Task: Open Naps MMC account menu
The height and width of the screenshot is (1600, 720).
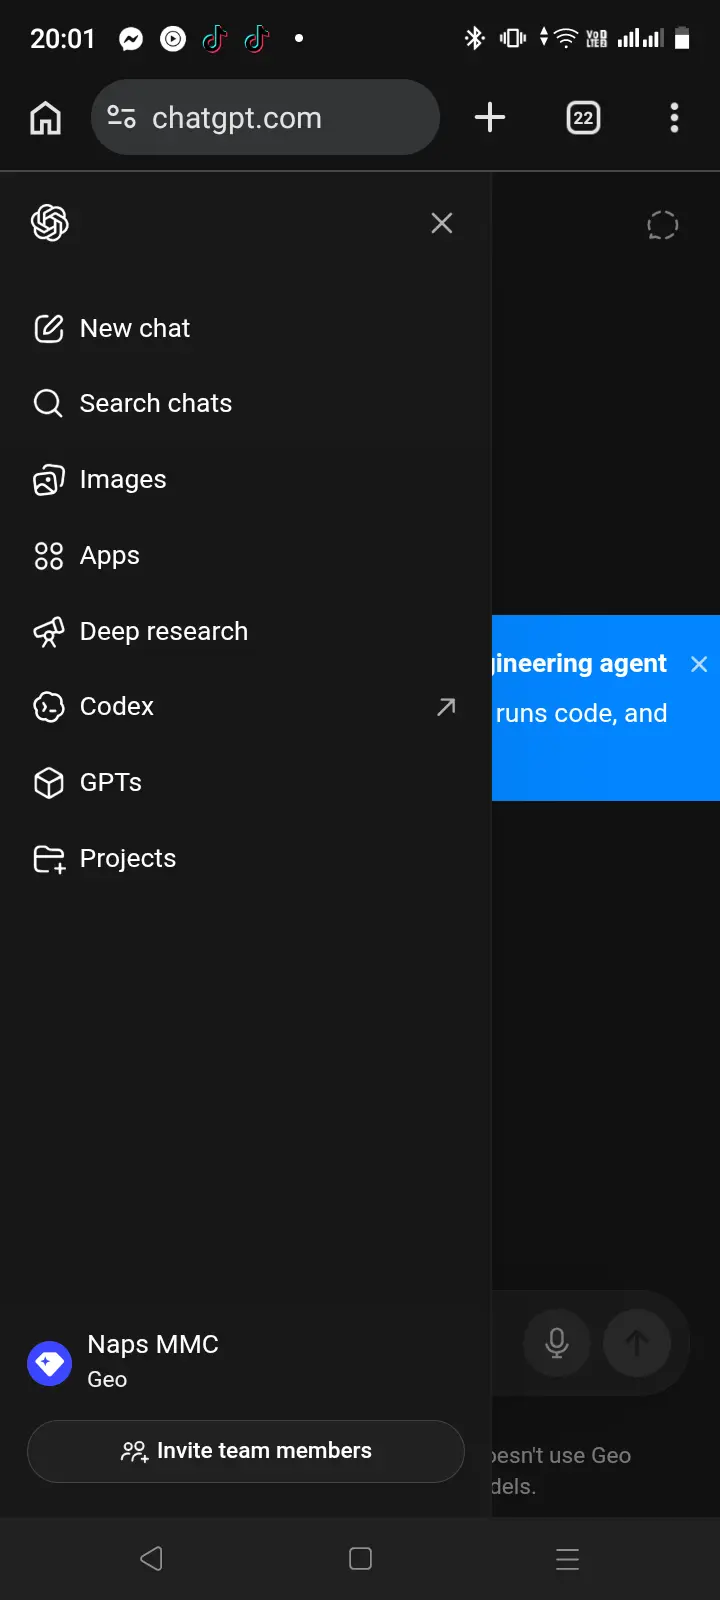Action: click(x=246, y=1362)
